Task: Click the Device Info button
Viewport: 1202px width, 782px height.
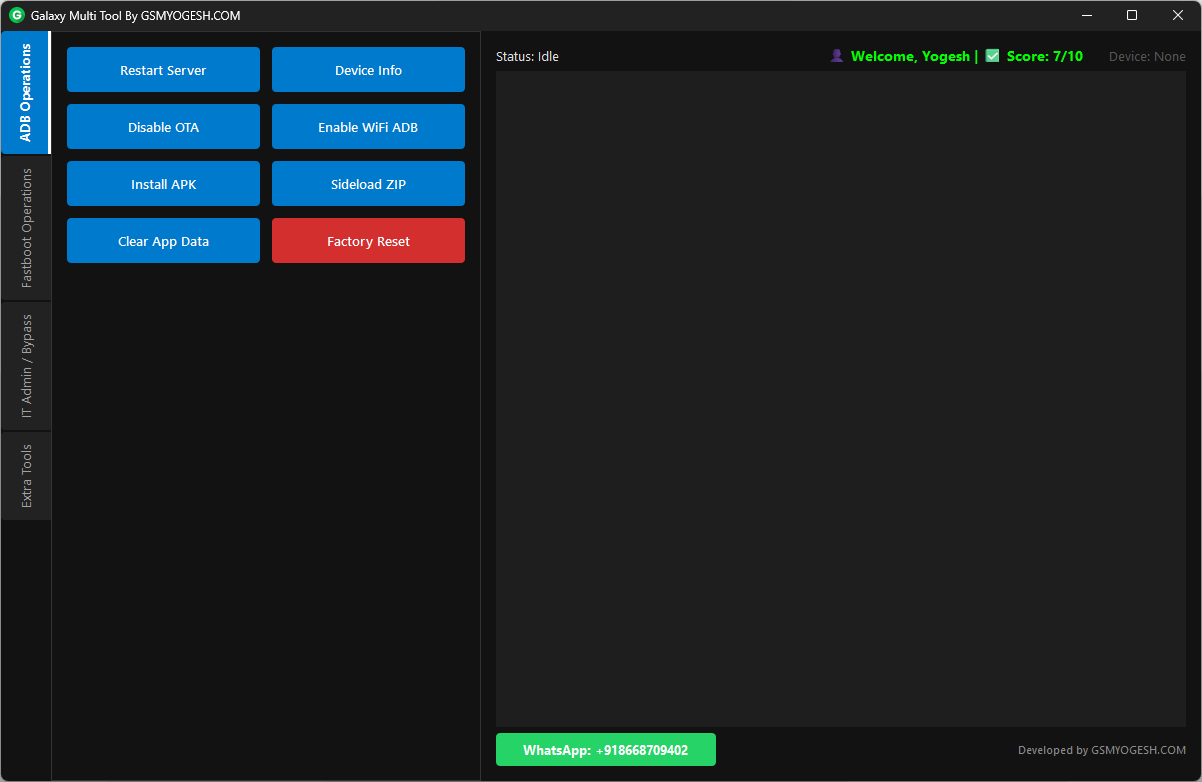Action: (368, 70)
